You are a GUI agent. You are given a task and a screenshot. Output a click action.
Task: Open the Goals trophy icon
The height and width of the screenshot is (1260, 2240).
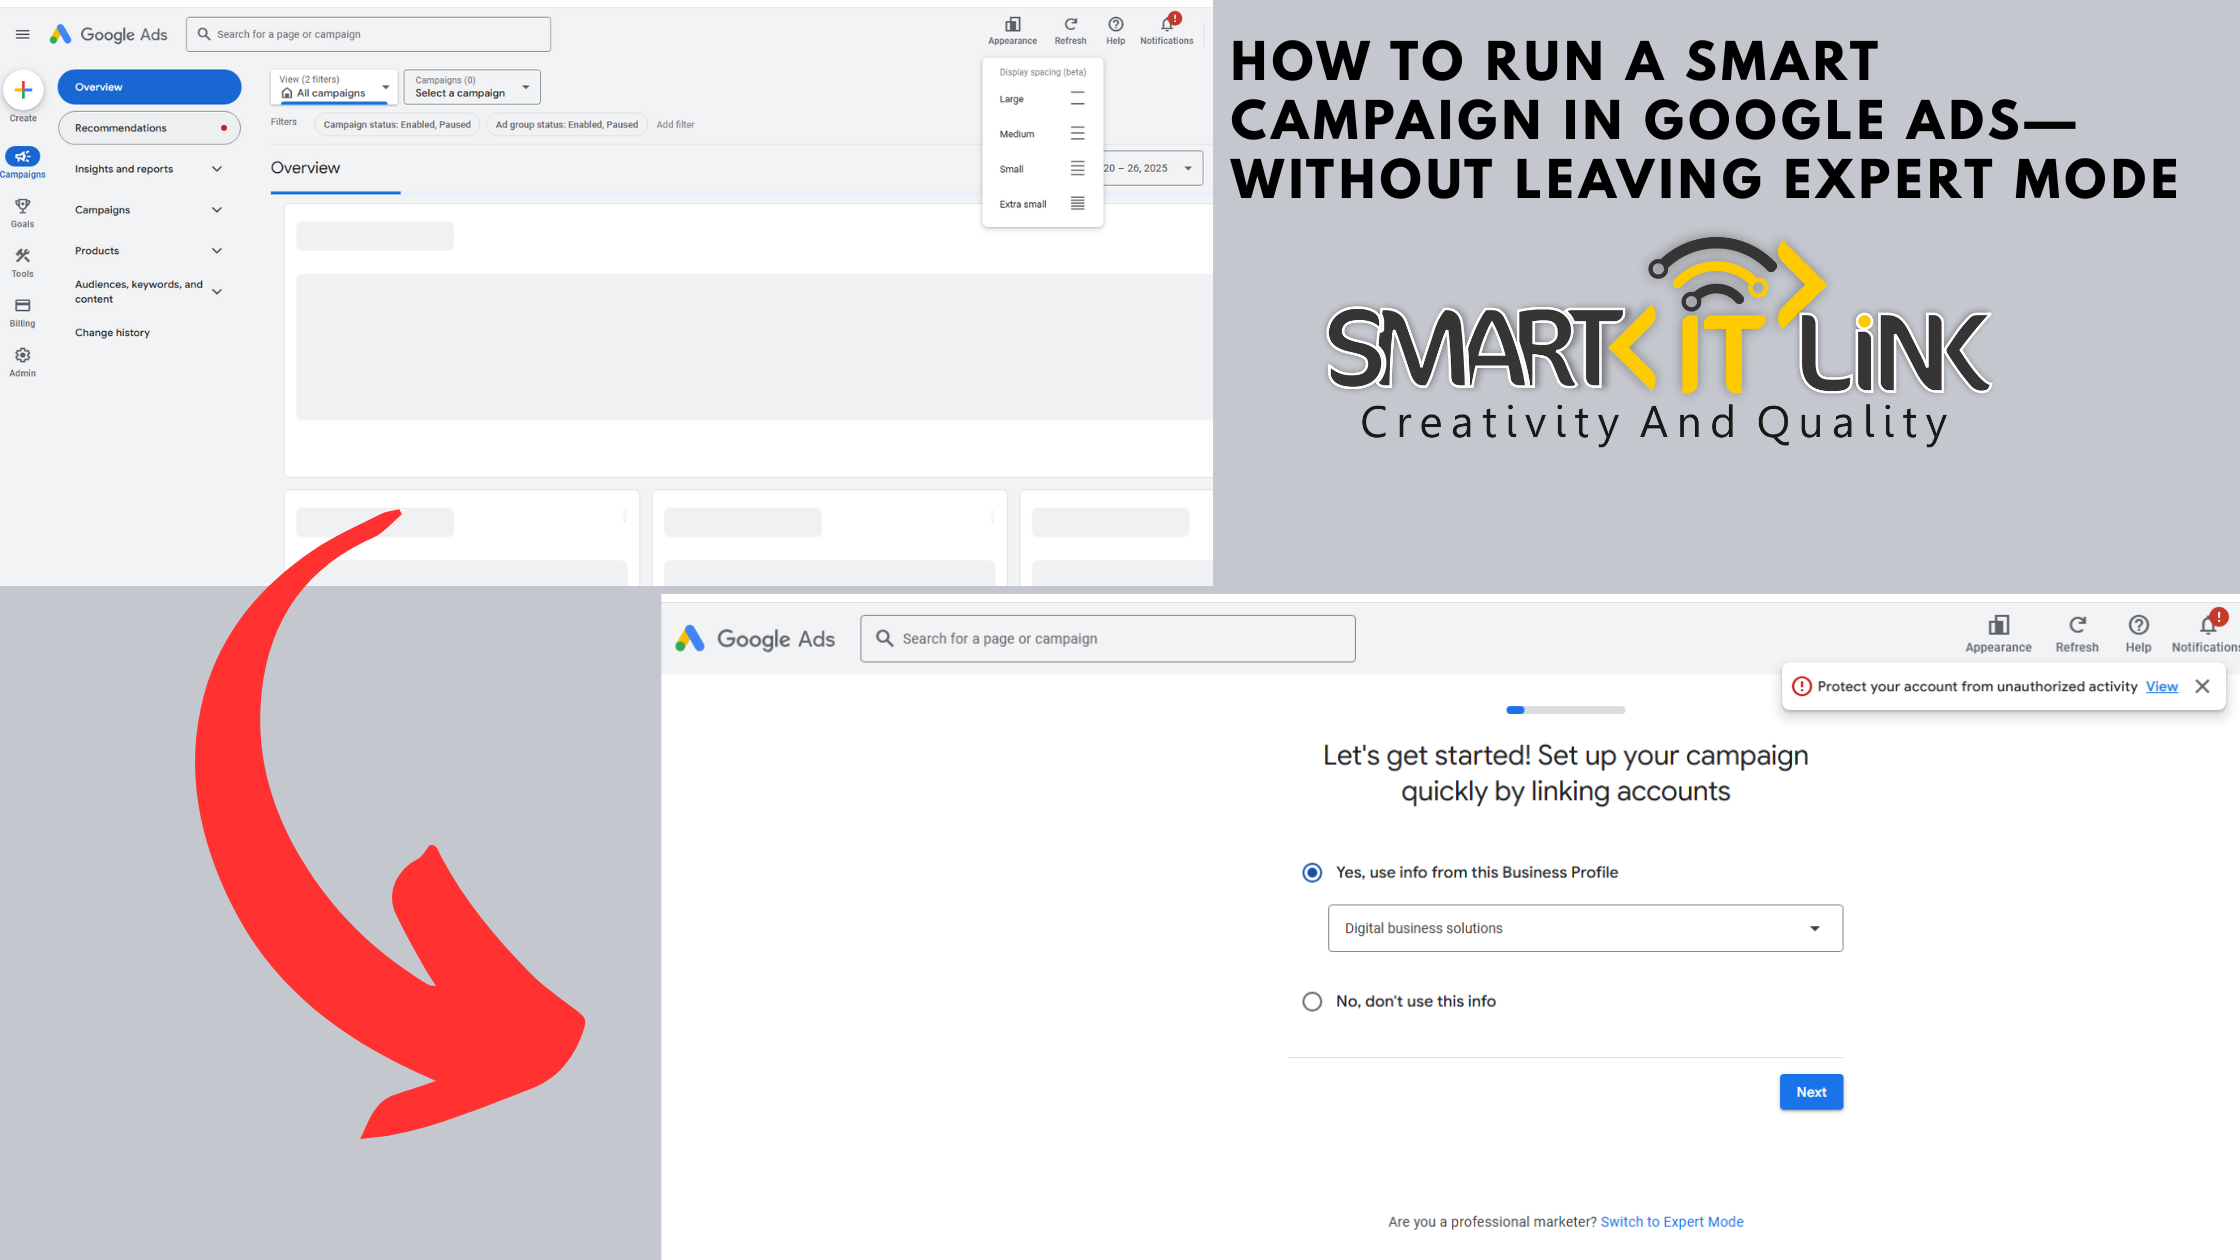(x=22, y=206)
